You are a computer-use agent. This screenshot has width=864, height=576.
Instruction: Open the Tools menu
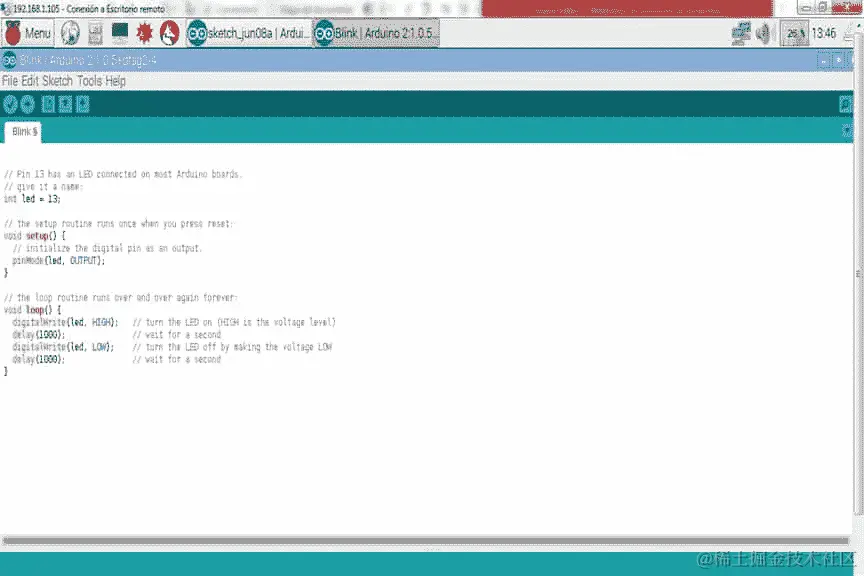click(89, 81)
